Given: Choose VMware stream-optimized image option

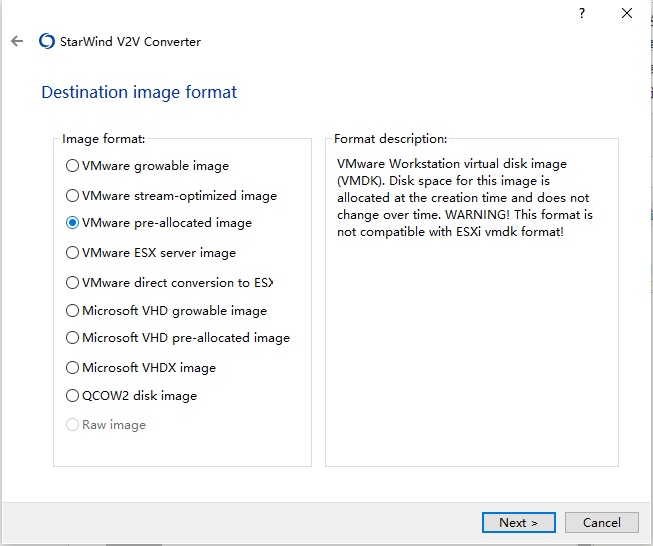Looking at the screenshot, I should [x=72, y=196].
